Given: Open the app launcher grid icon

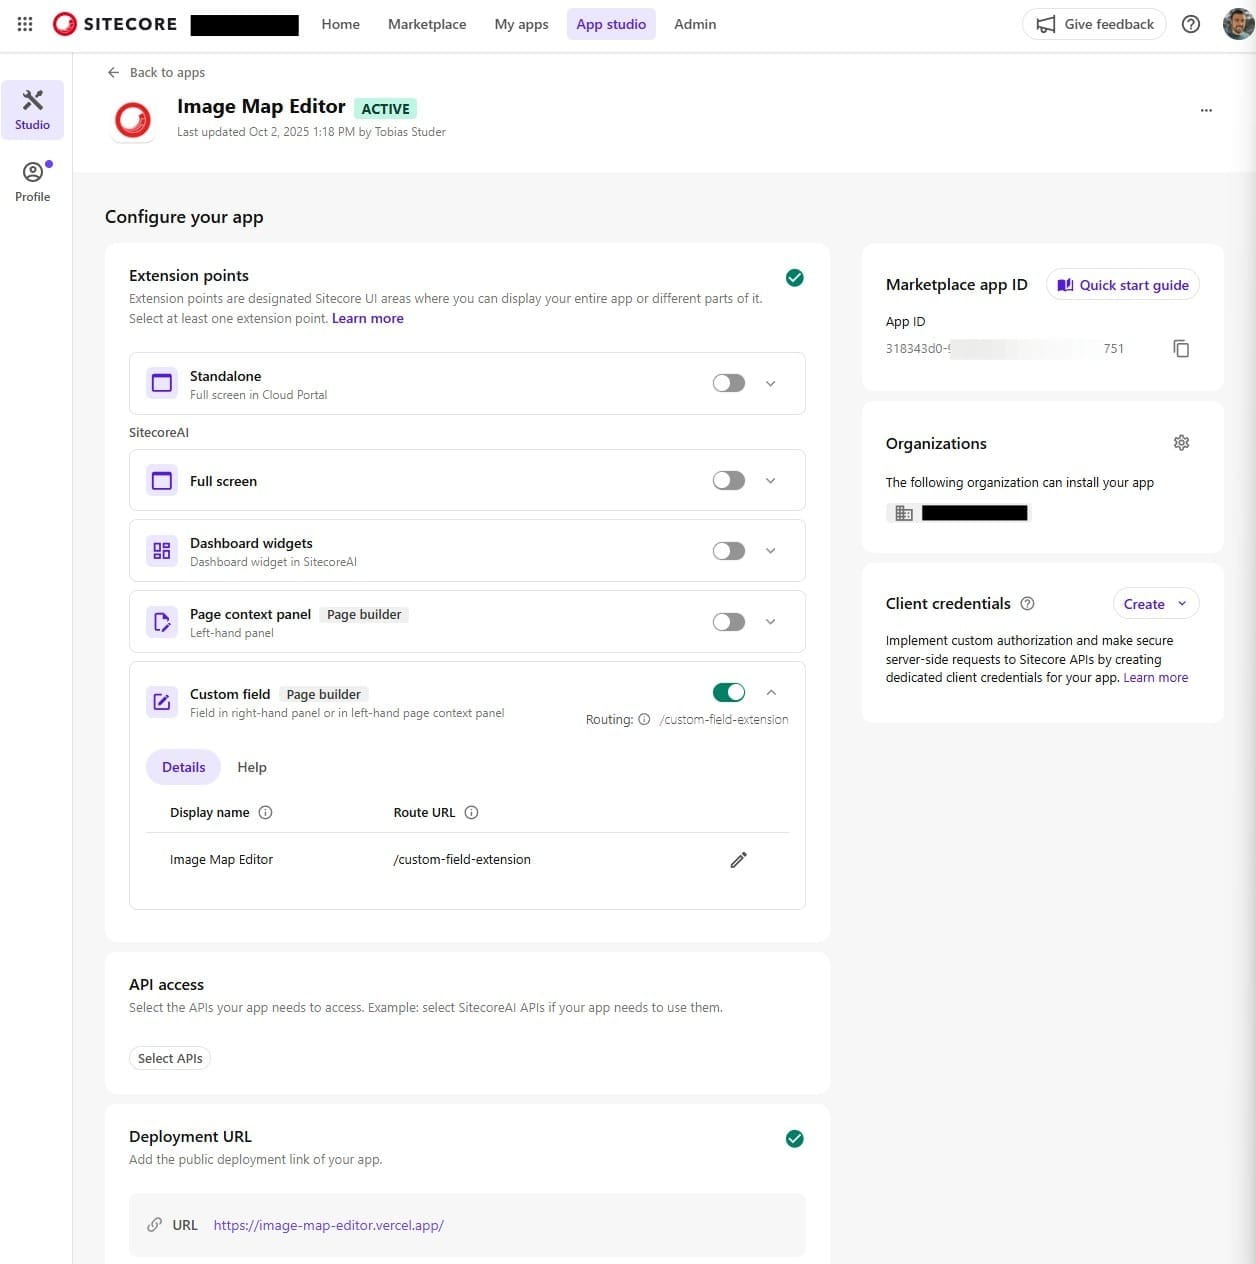Looking at the screenshot, I should [x=25, y=24].
